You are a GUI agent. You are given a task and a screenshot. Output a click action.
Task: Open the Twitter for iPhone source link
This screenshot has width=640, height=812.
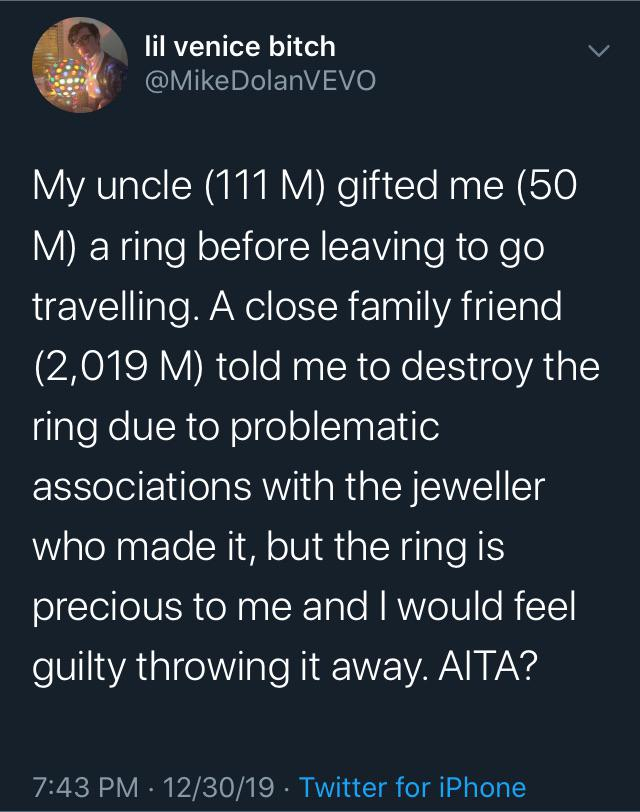click(x=413, y=787)
